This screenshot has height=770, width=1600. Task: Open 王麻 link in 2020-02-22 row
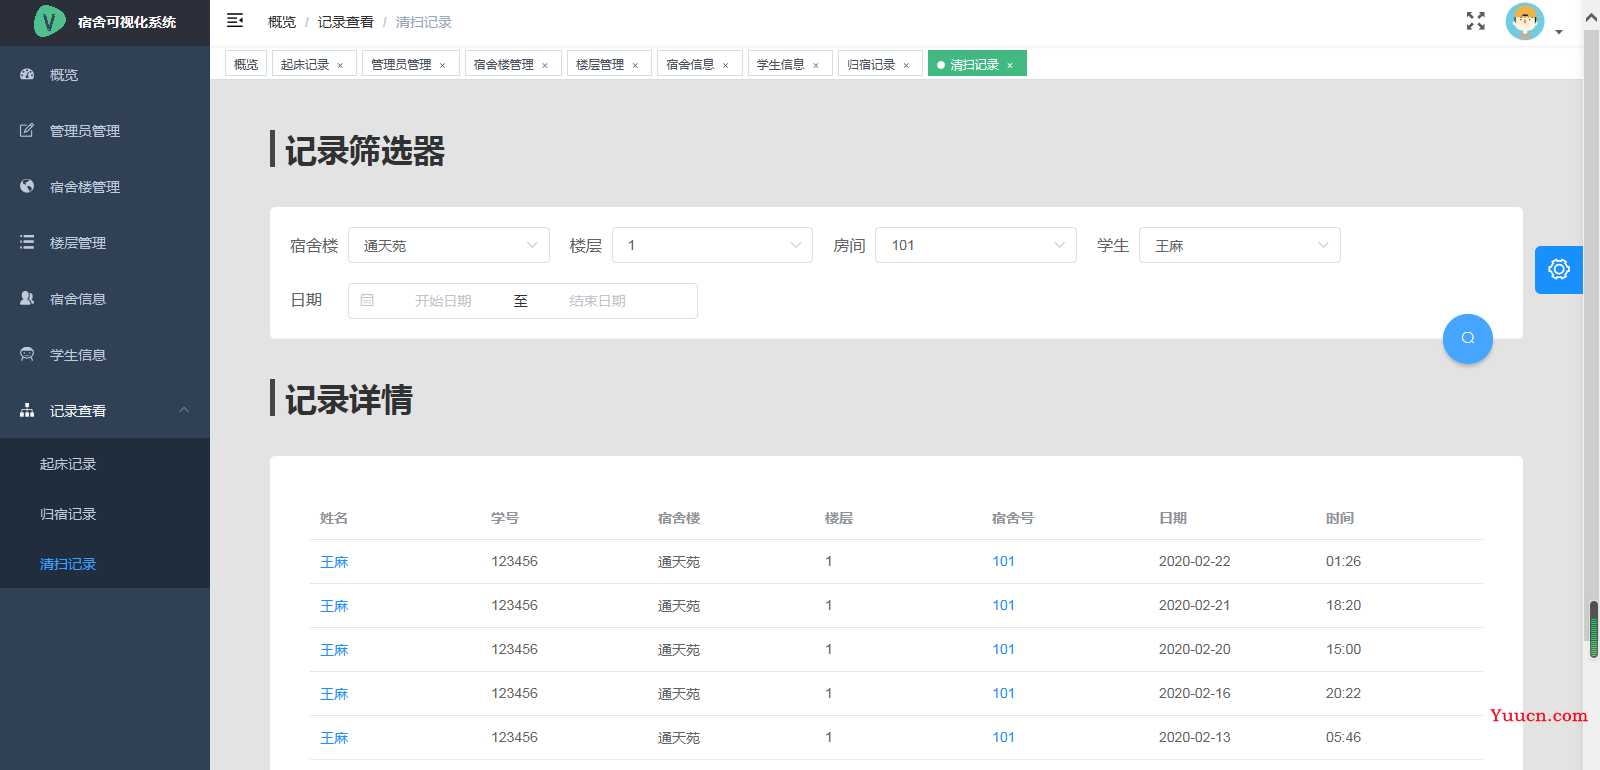tap(334, 562)
